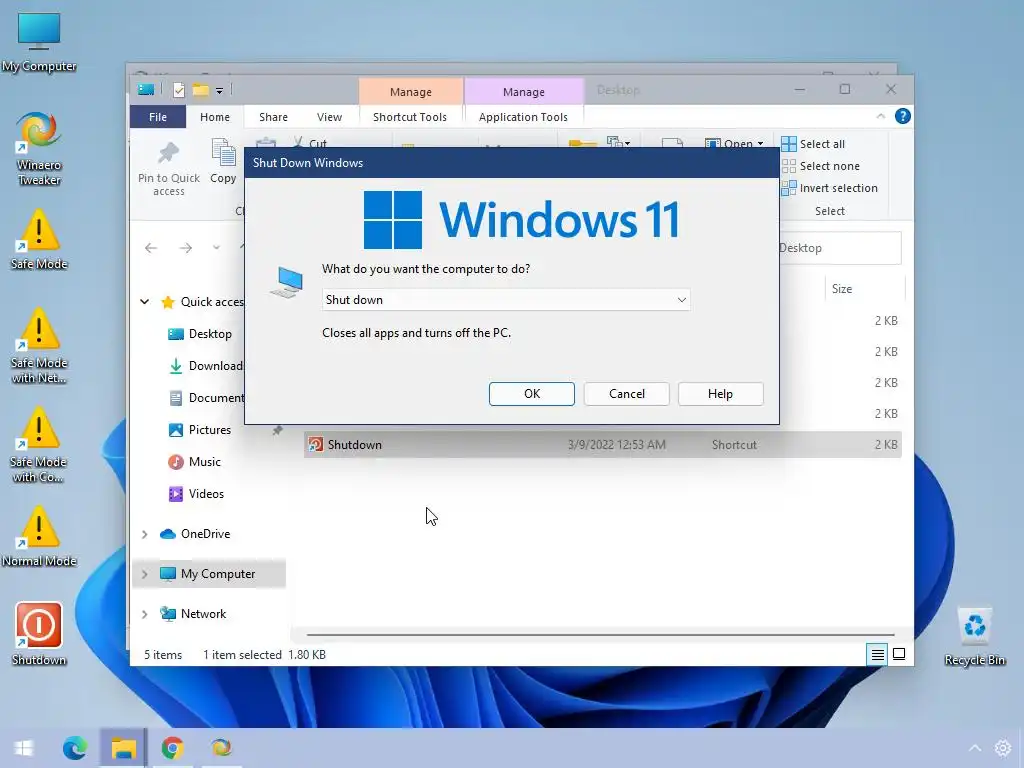Viewport: 1024px width, 768px height.
Task: Switch to the View ribbon tab
Action: tap(329, 117)
